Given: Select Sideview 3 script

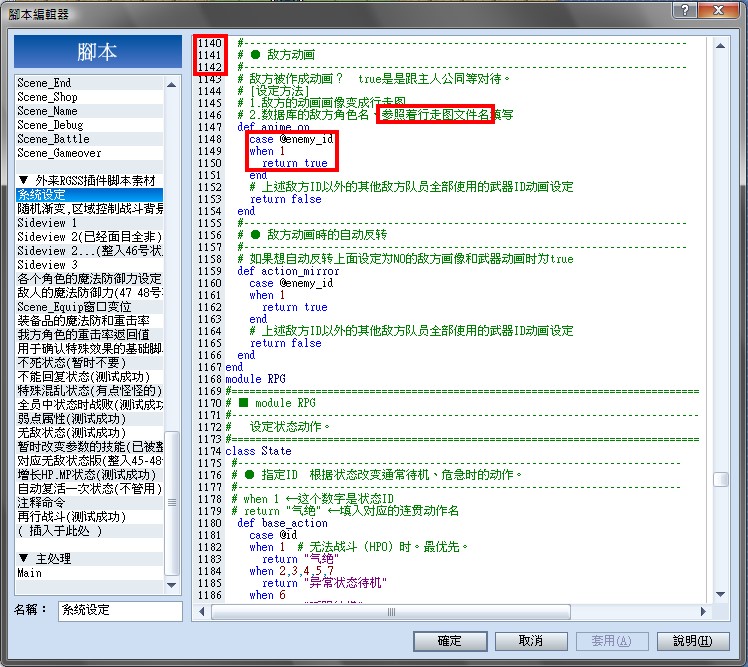Looking at the screenshot, I should point(89,265).
